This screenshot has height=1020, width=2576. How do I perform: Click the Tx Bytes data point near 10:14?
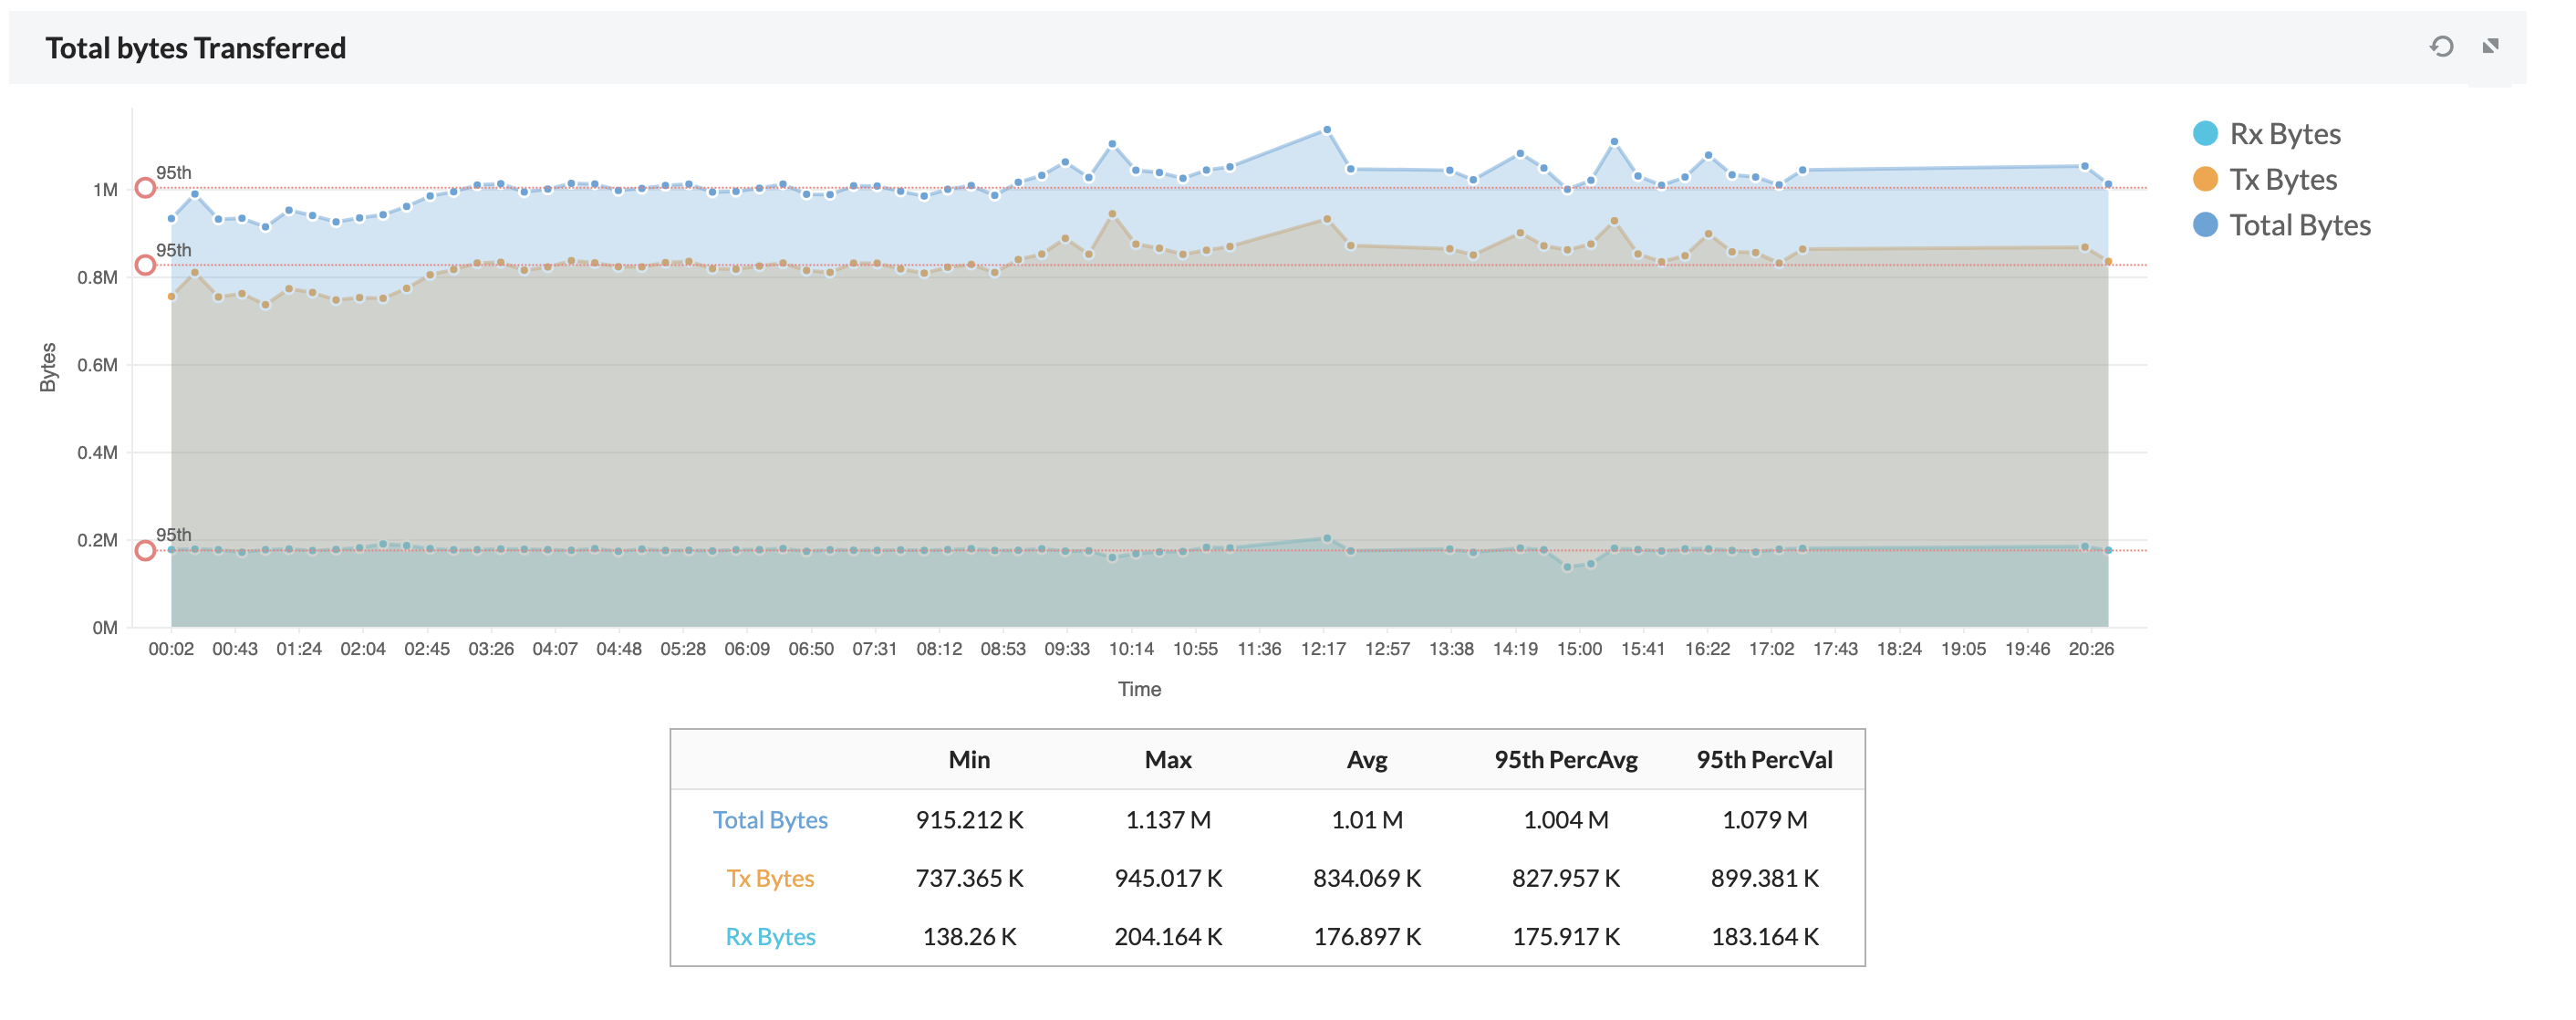[x=1113, y=213]
